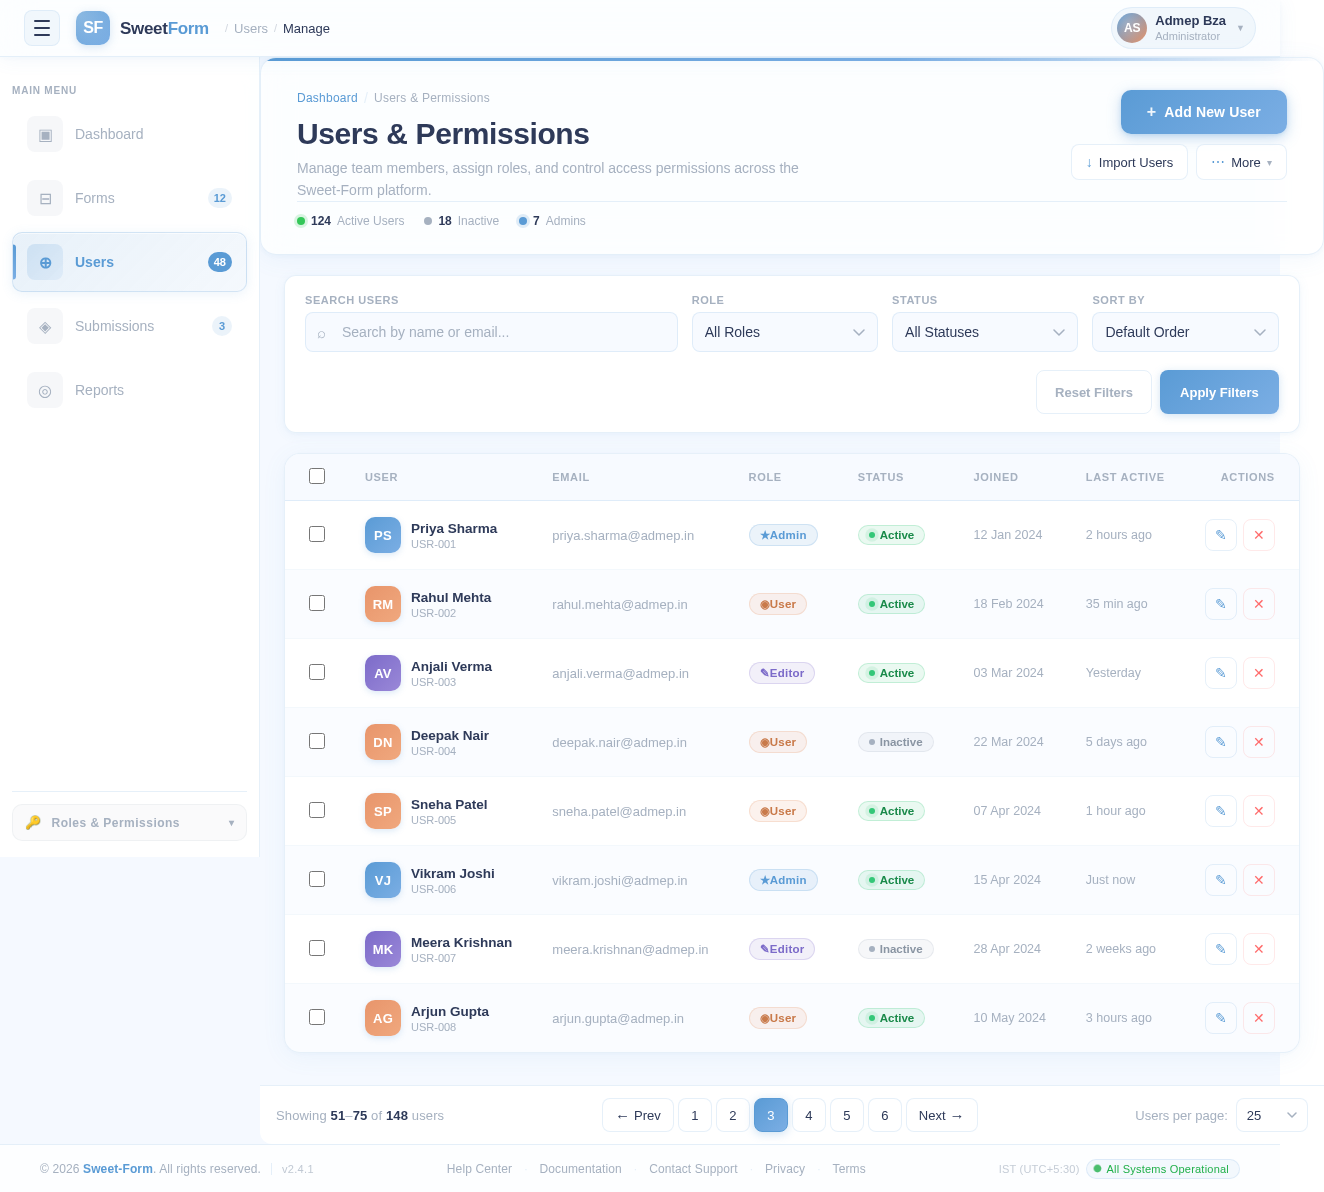Select Sneha Patel's row checkbox
This screenshot has height=1192, width=1324.
(x=317, y=810)
